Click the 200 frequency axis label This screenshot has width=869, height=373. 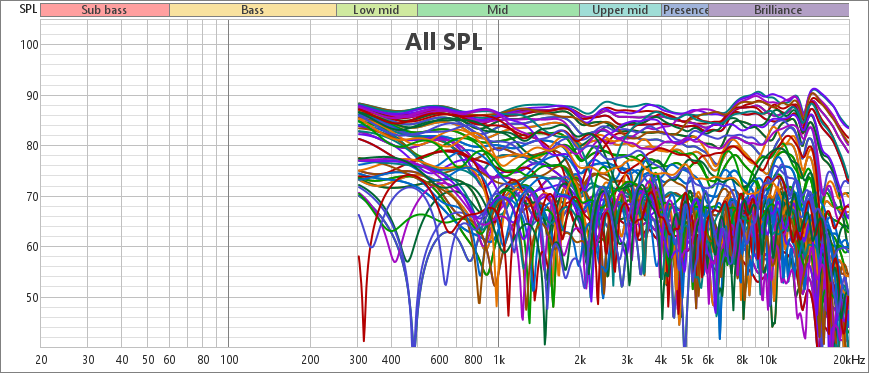point(310,360)
